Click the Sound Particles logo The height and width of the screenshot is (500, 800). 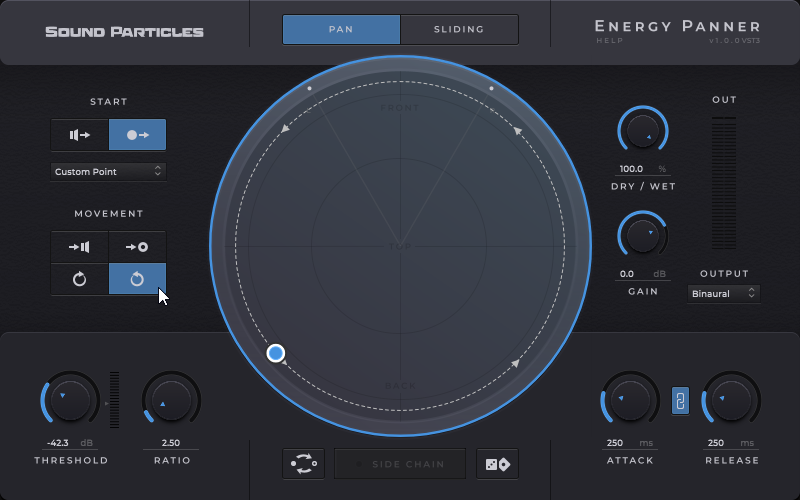pyautogui.click(x=124, y=31)
